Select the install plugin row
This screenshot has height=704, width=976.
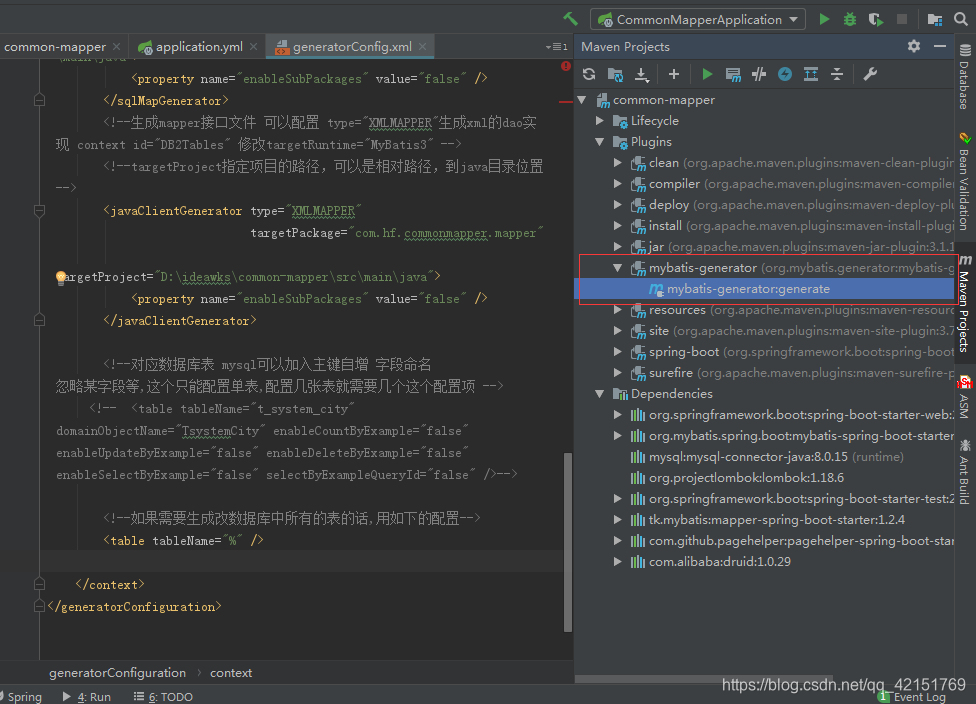[764, 226]
